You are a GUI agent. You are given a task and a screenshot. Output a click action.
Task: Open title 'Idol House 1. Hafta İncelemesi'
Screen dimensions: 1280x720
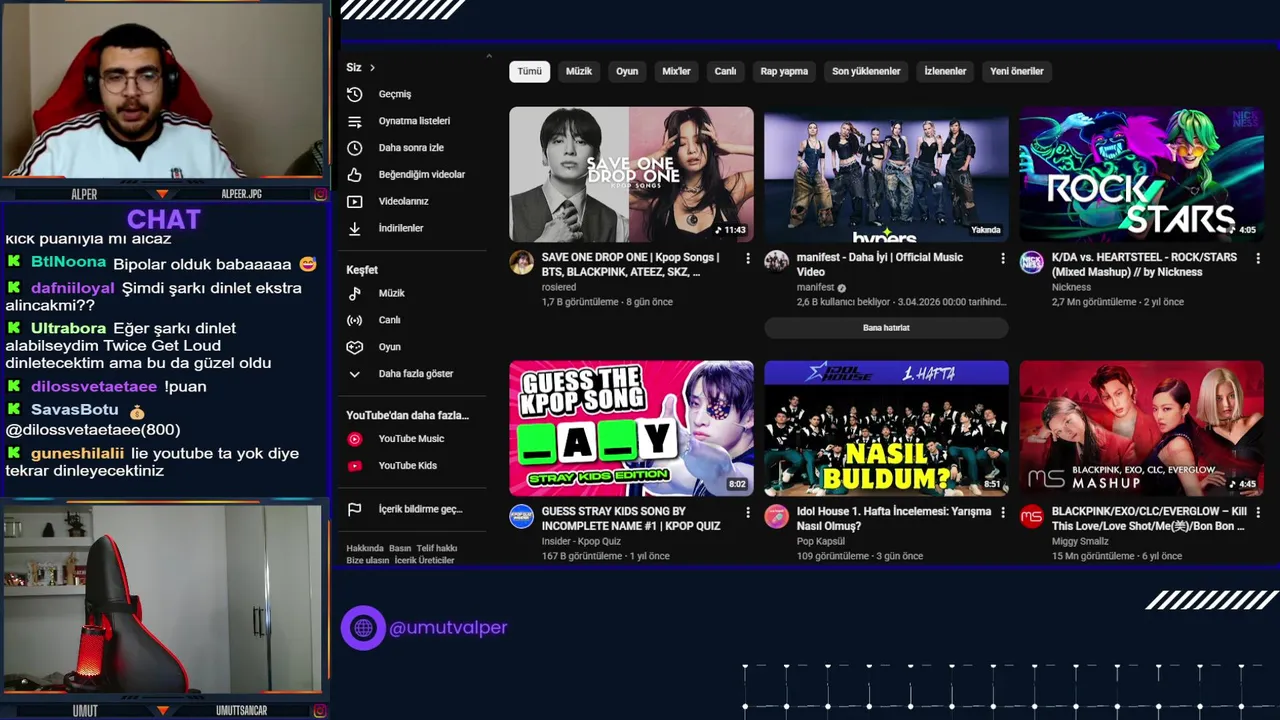894,518
